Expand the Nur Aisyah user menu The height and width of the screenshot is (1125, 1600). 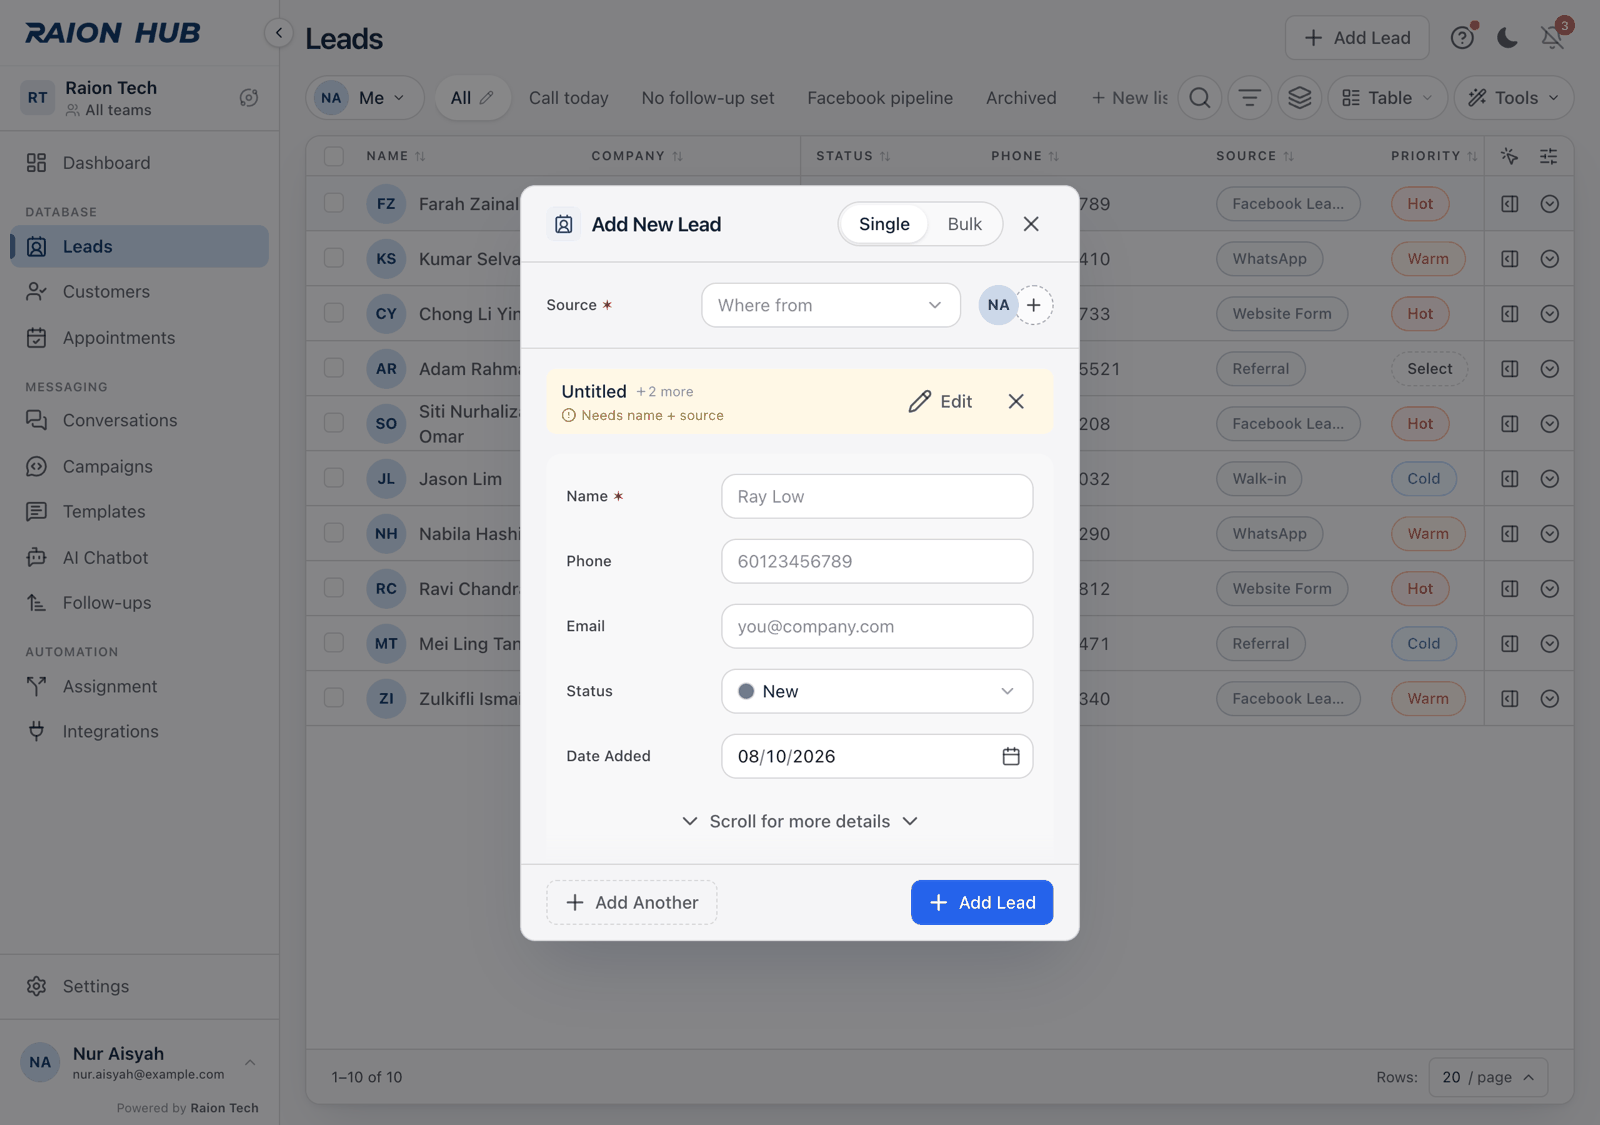click(x=139, y=1063)
